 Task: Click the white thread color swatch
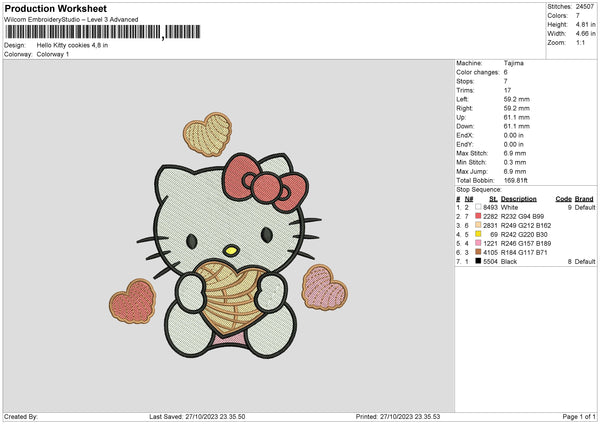478,207
